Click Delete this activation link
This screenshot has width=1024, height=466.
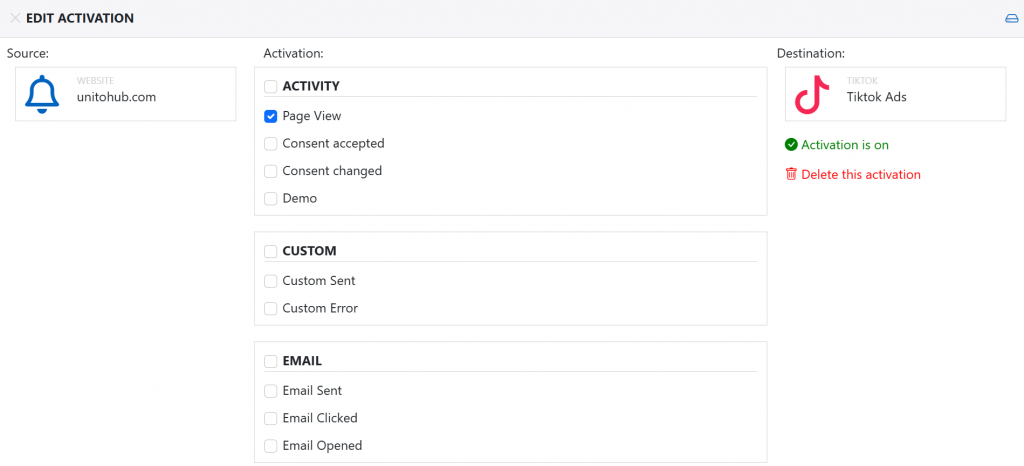coord(861,174)
